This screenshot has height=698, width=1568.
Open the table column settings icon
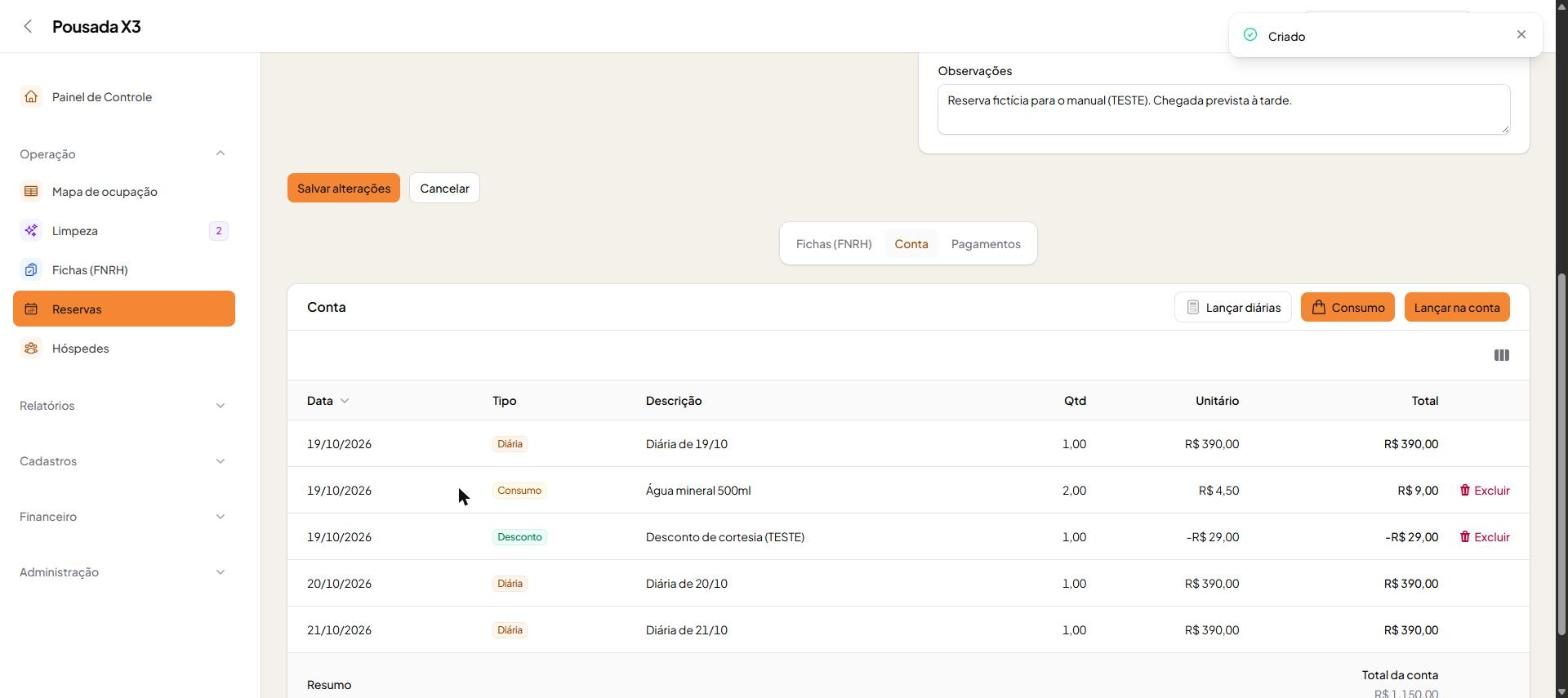click(x=1501, y=355)
